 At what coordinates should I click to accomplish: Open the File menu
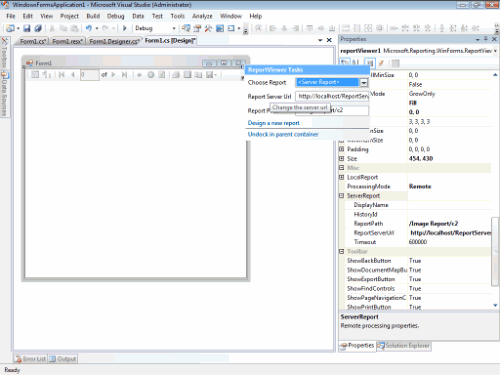(x=11, y=16)
